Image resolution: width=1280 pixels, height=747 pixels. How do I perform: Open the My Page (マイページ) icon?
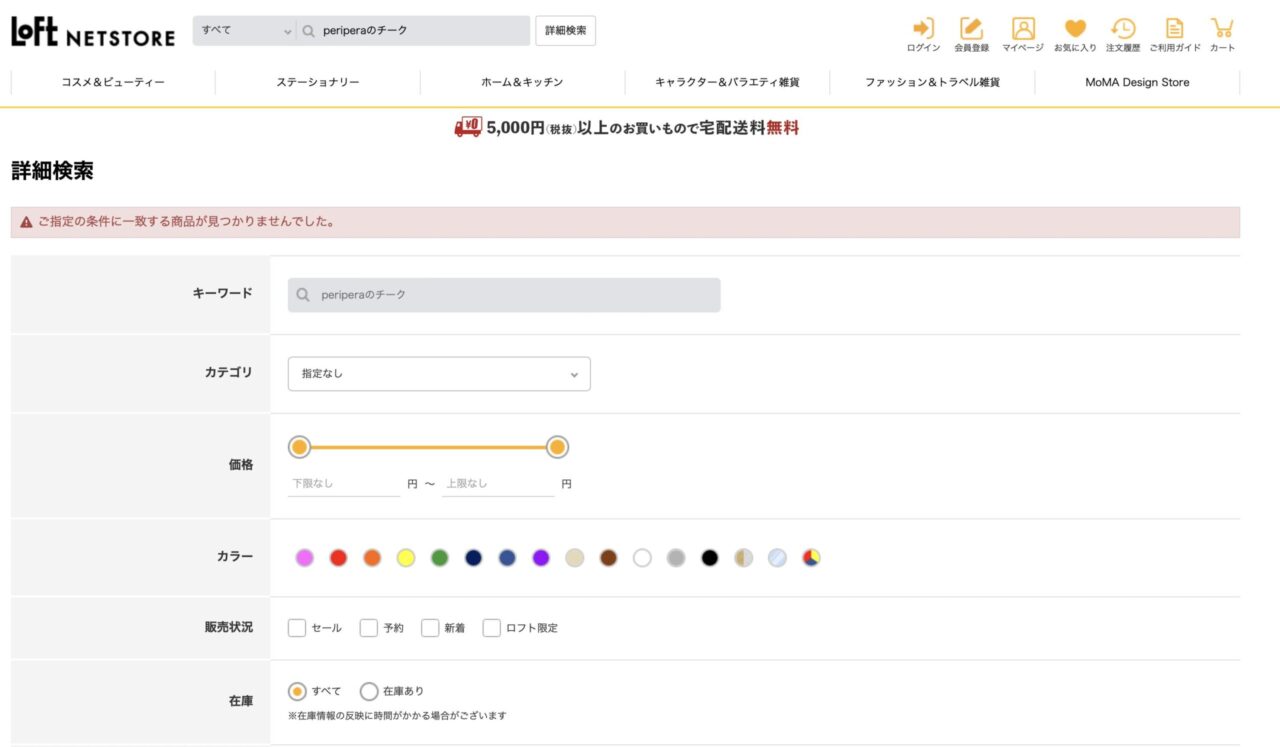[1023, 35]
